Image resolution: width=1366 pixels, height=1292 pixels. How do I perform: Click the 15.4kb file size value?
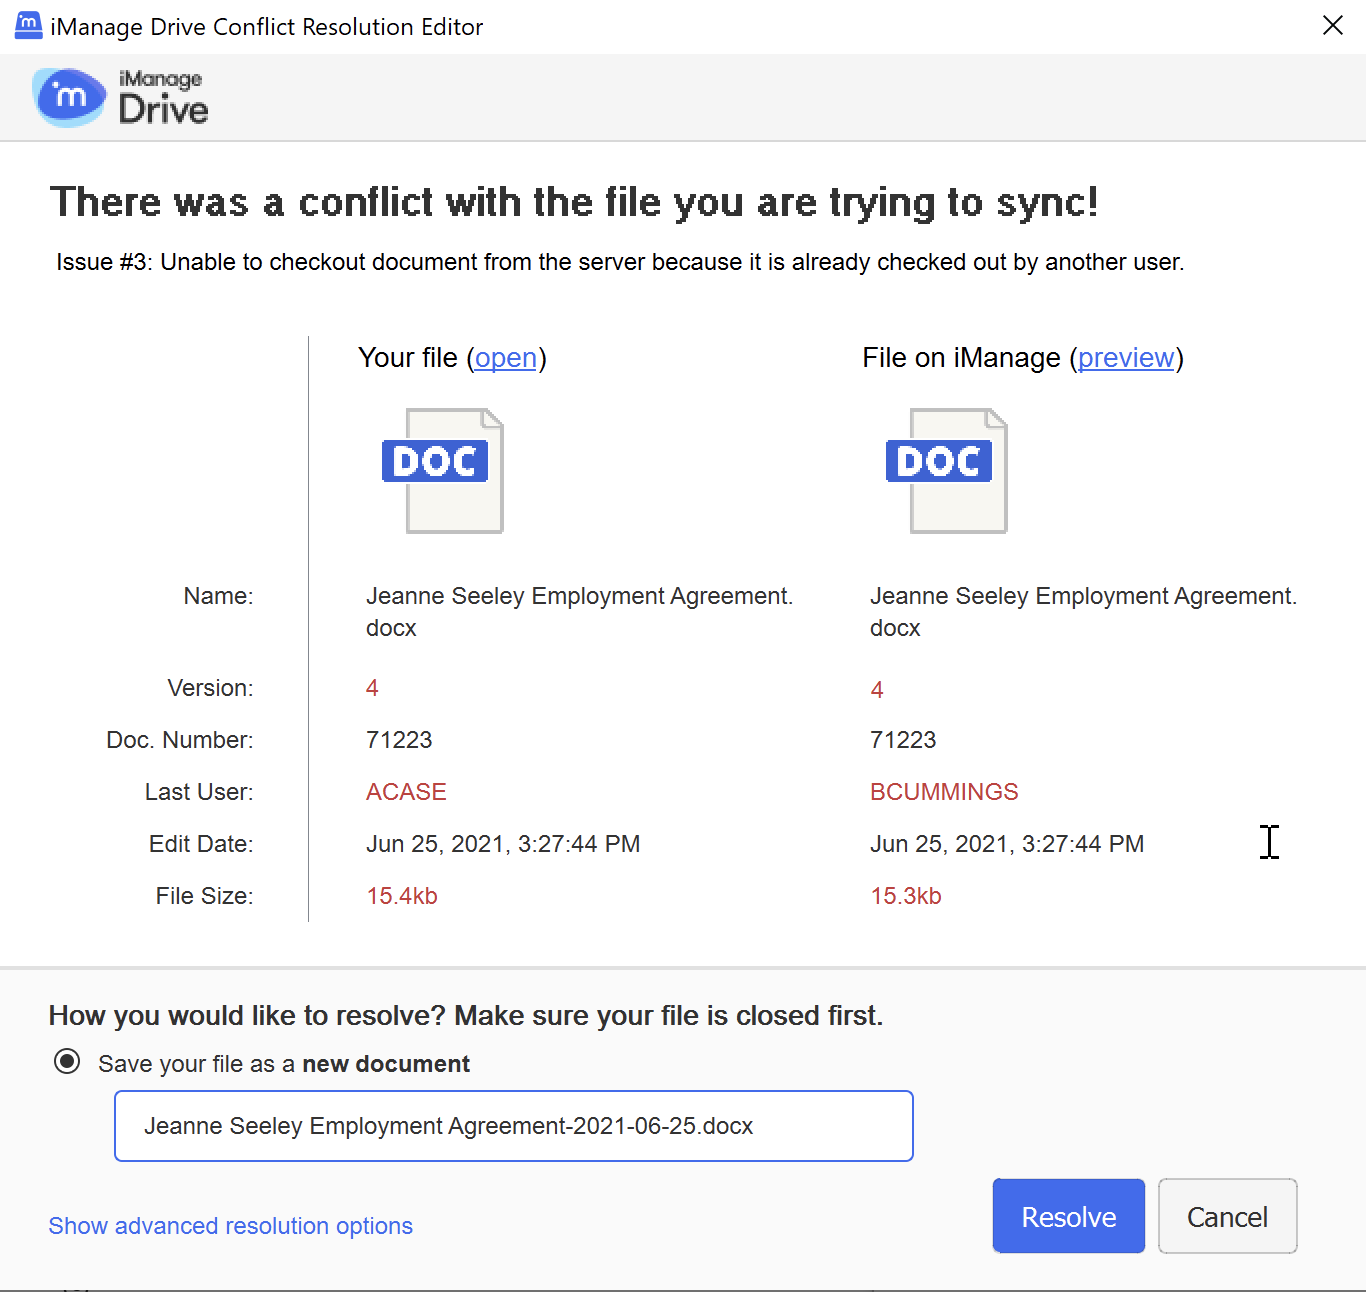point(402,895)
